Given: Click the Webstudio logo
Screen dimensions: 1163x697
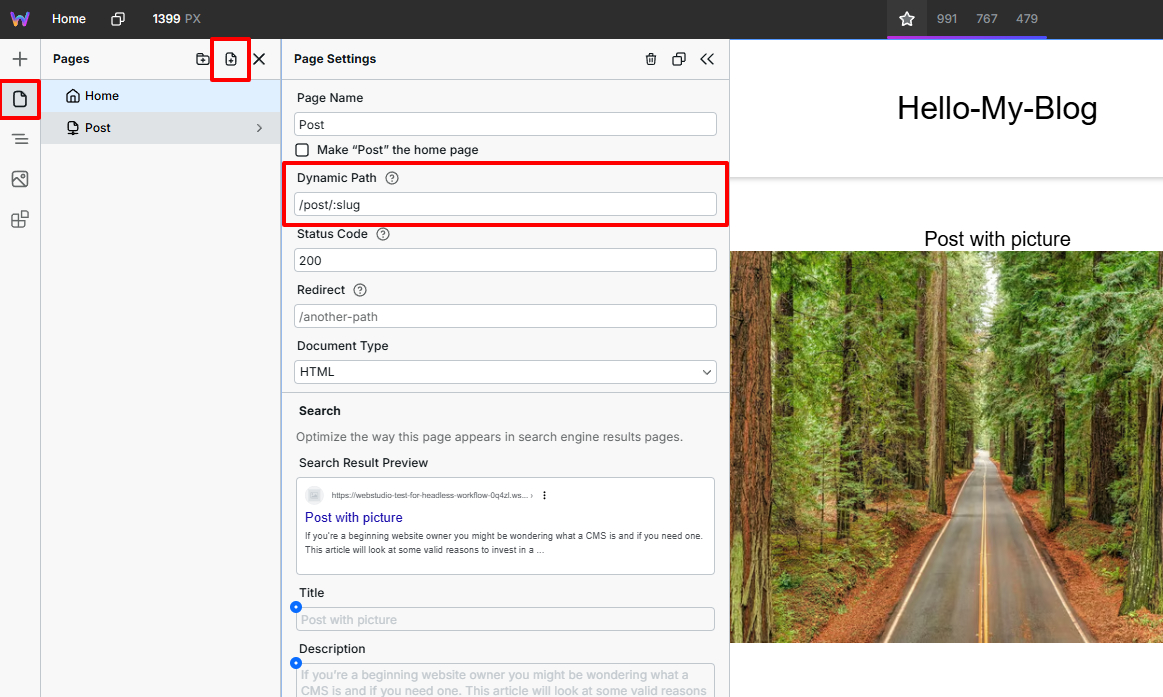Looking at the screenshot, I should point(20,18).
